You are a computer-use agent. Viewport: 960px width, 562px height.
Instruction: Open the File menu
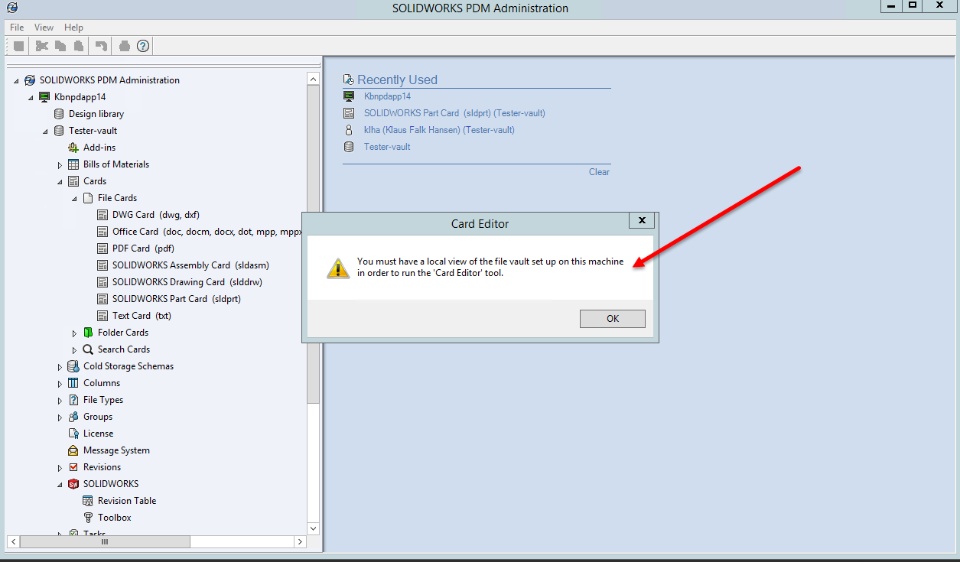tap(17, 28)
